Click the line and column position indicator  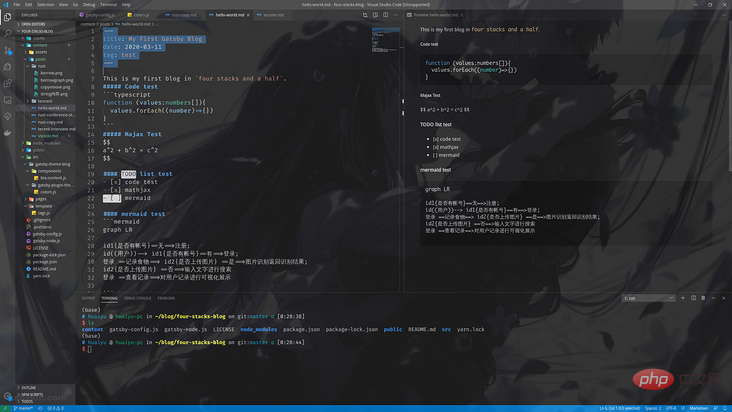619,408
